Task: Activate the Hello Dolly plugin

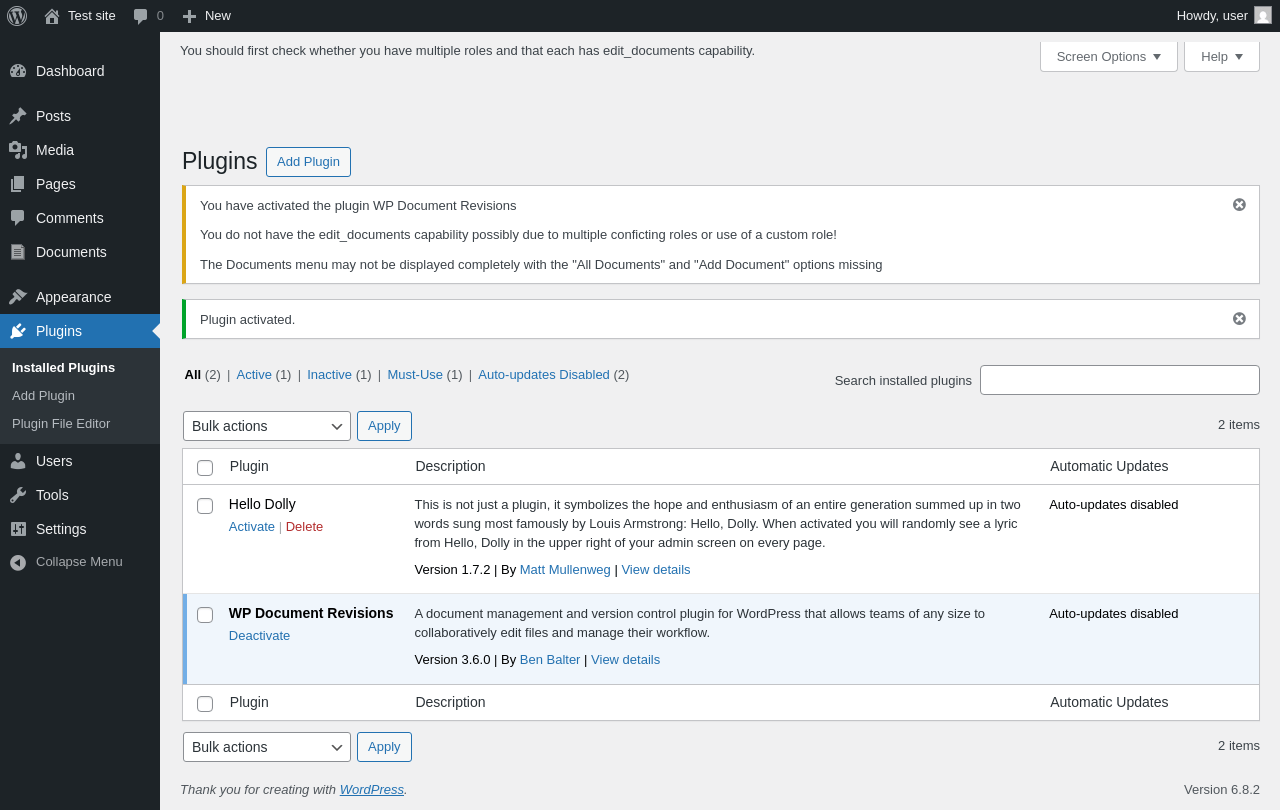Action: click(x=252, y=527)
